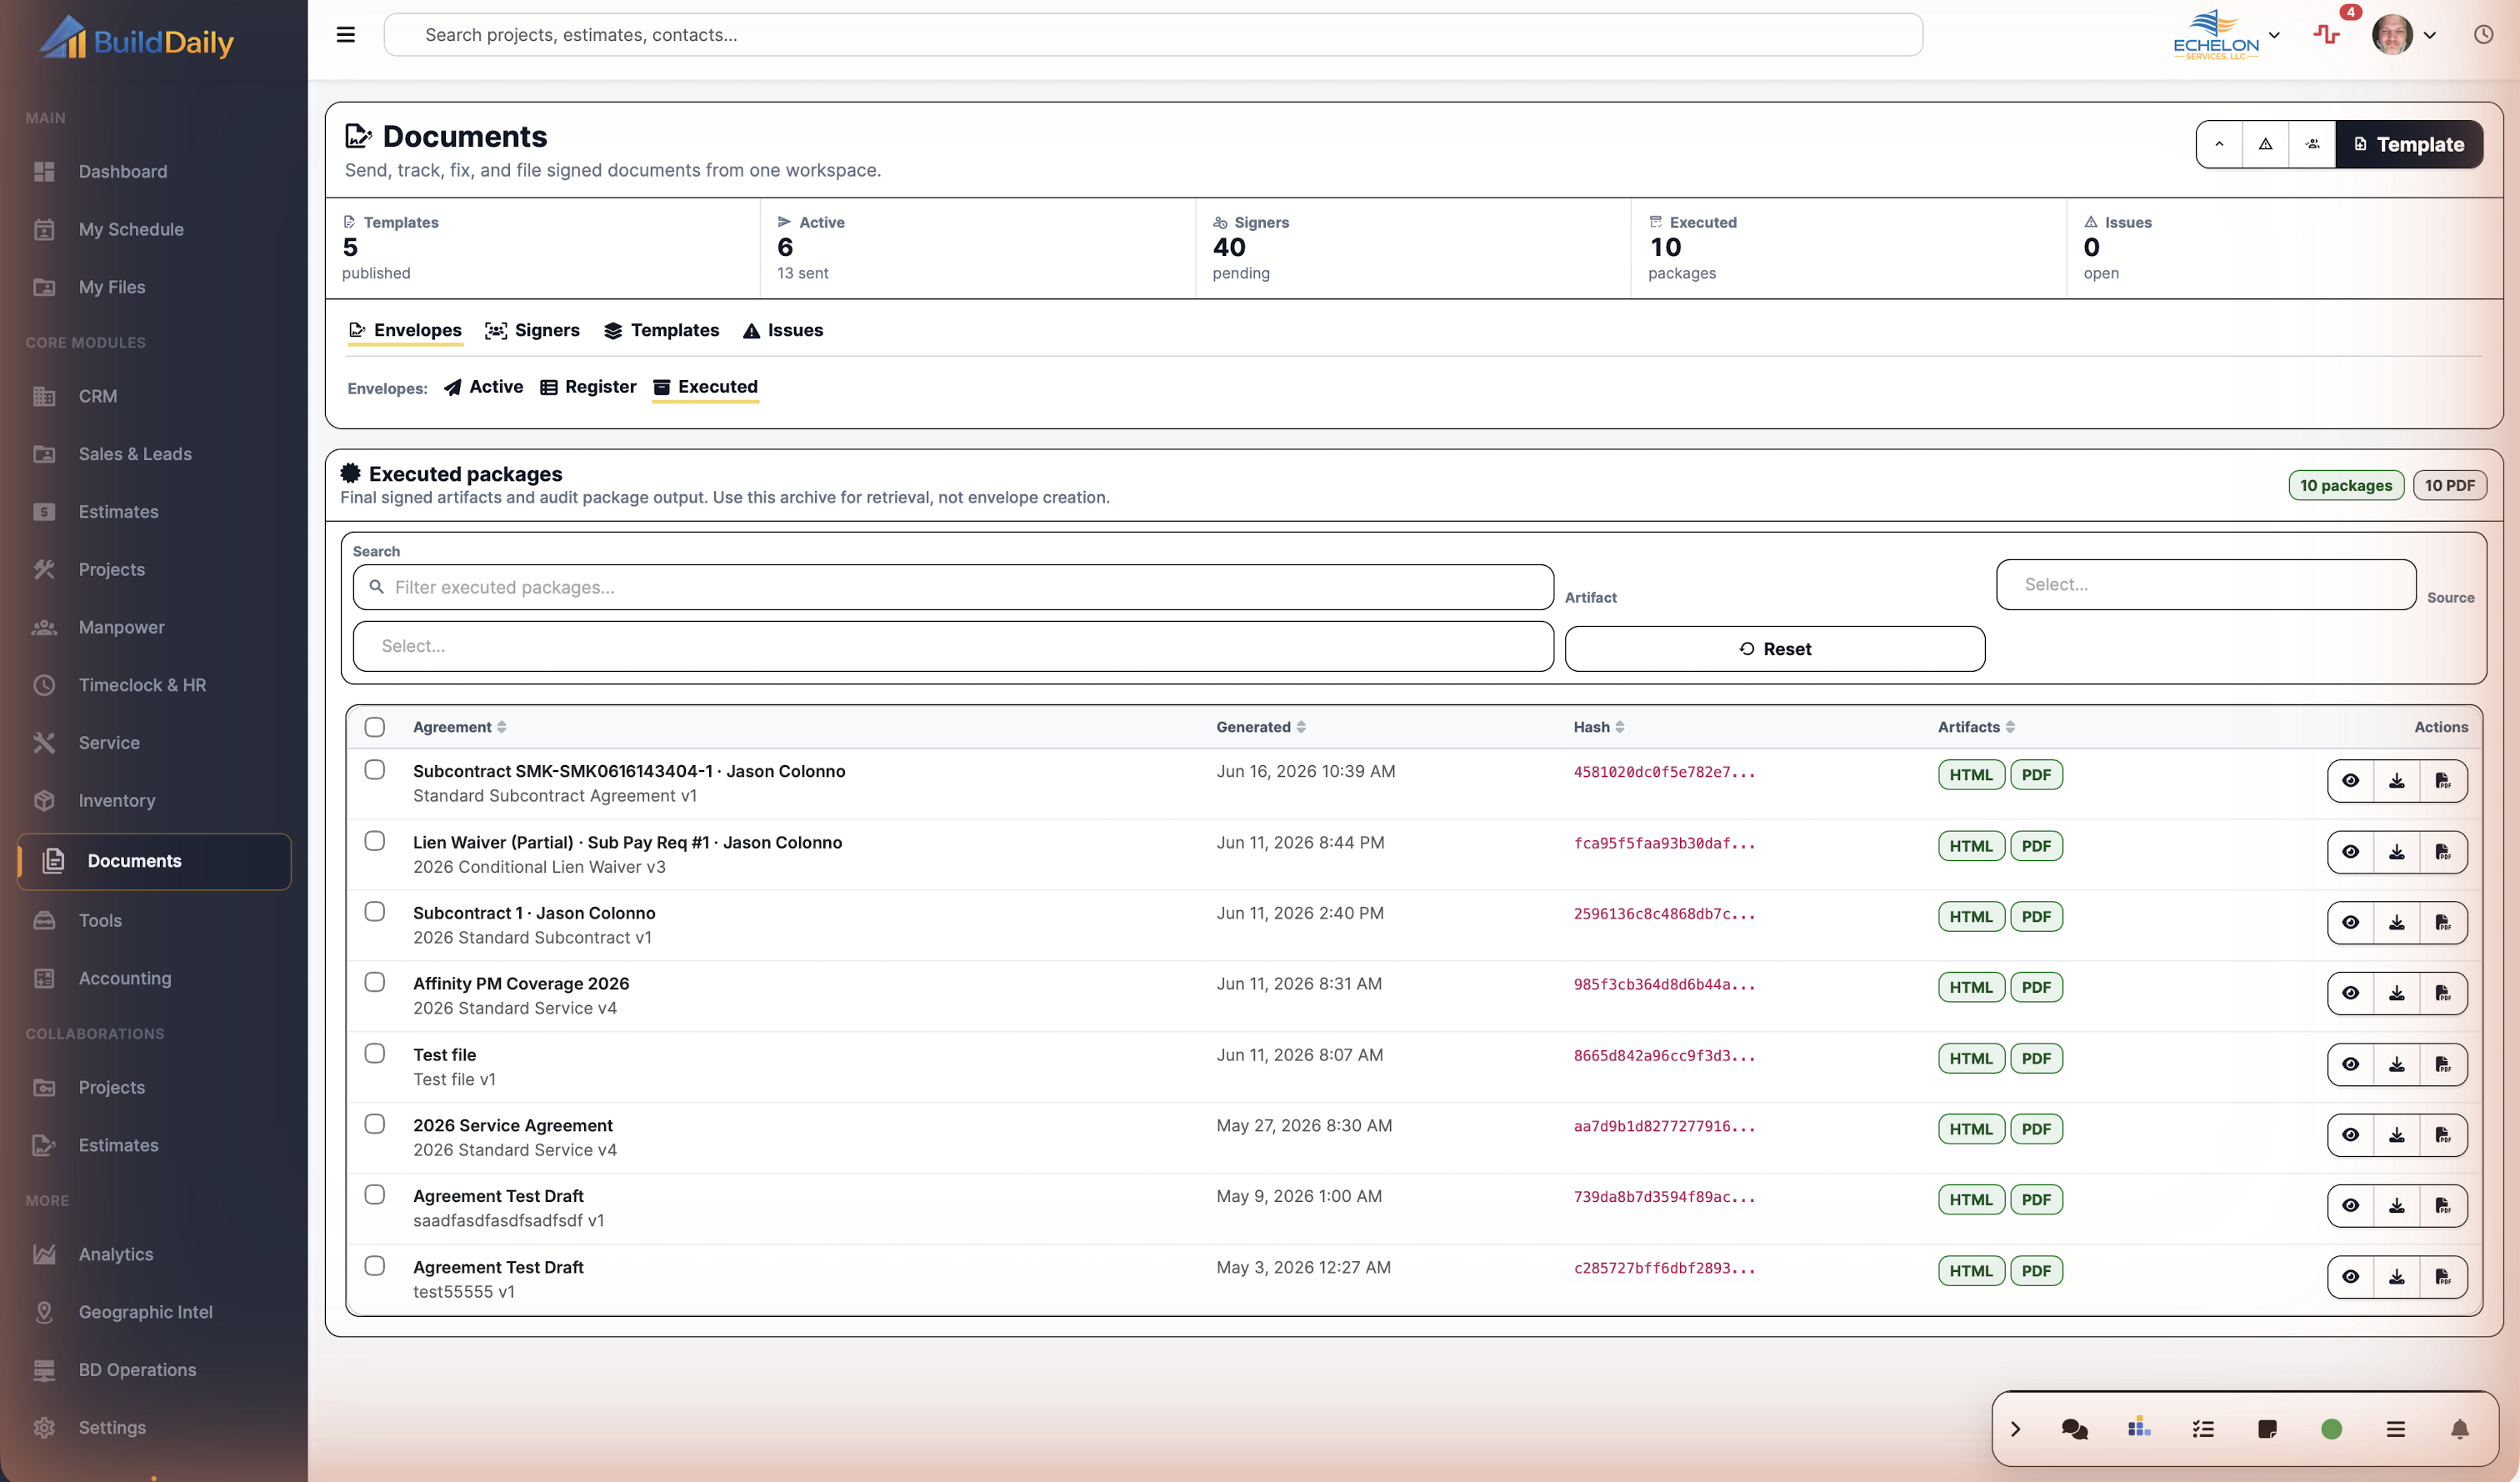Image resolution: width=2520 pixels, height=1482 pixels.
Task: Open the list menu icon in dock
Action: pos(2395,1429)
